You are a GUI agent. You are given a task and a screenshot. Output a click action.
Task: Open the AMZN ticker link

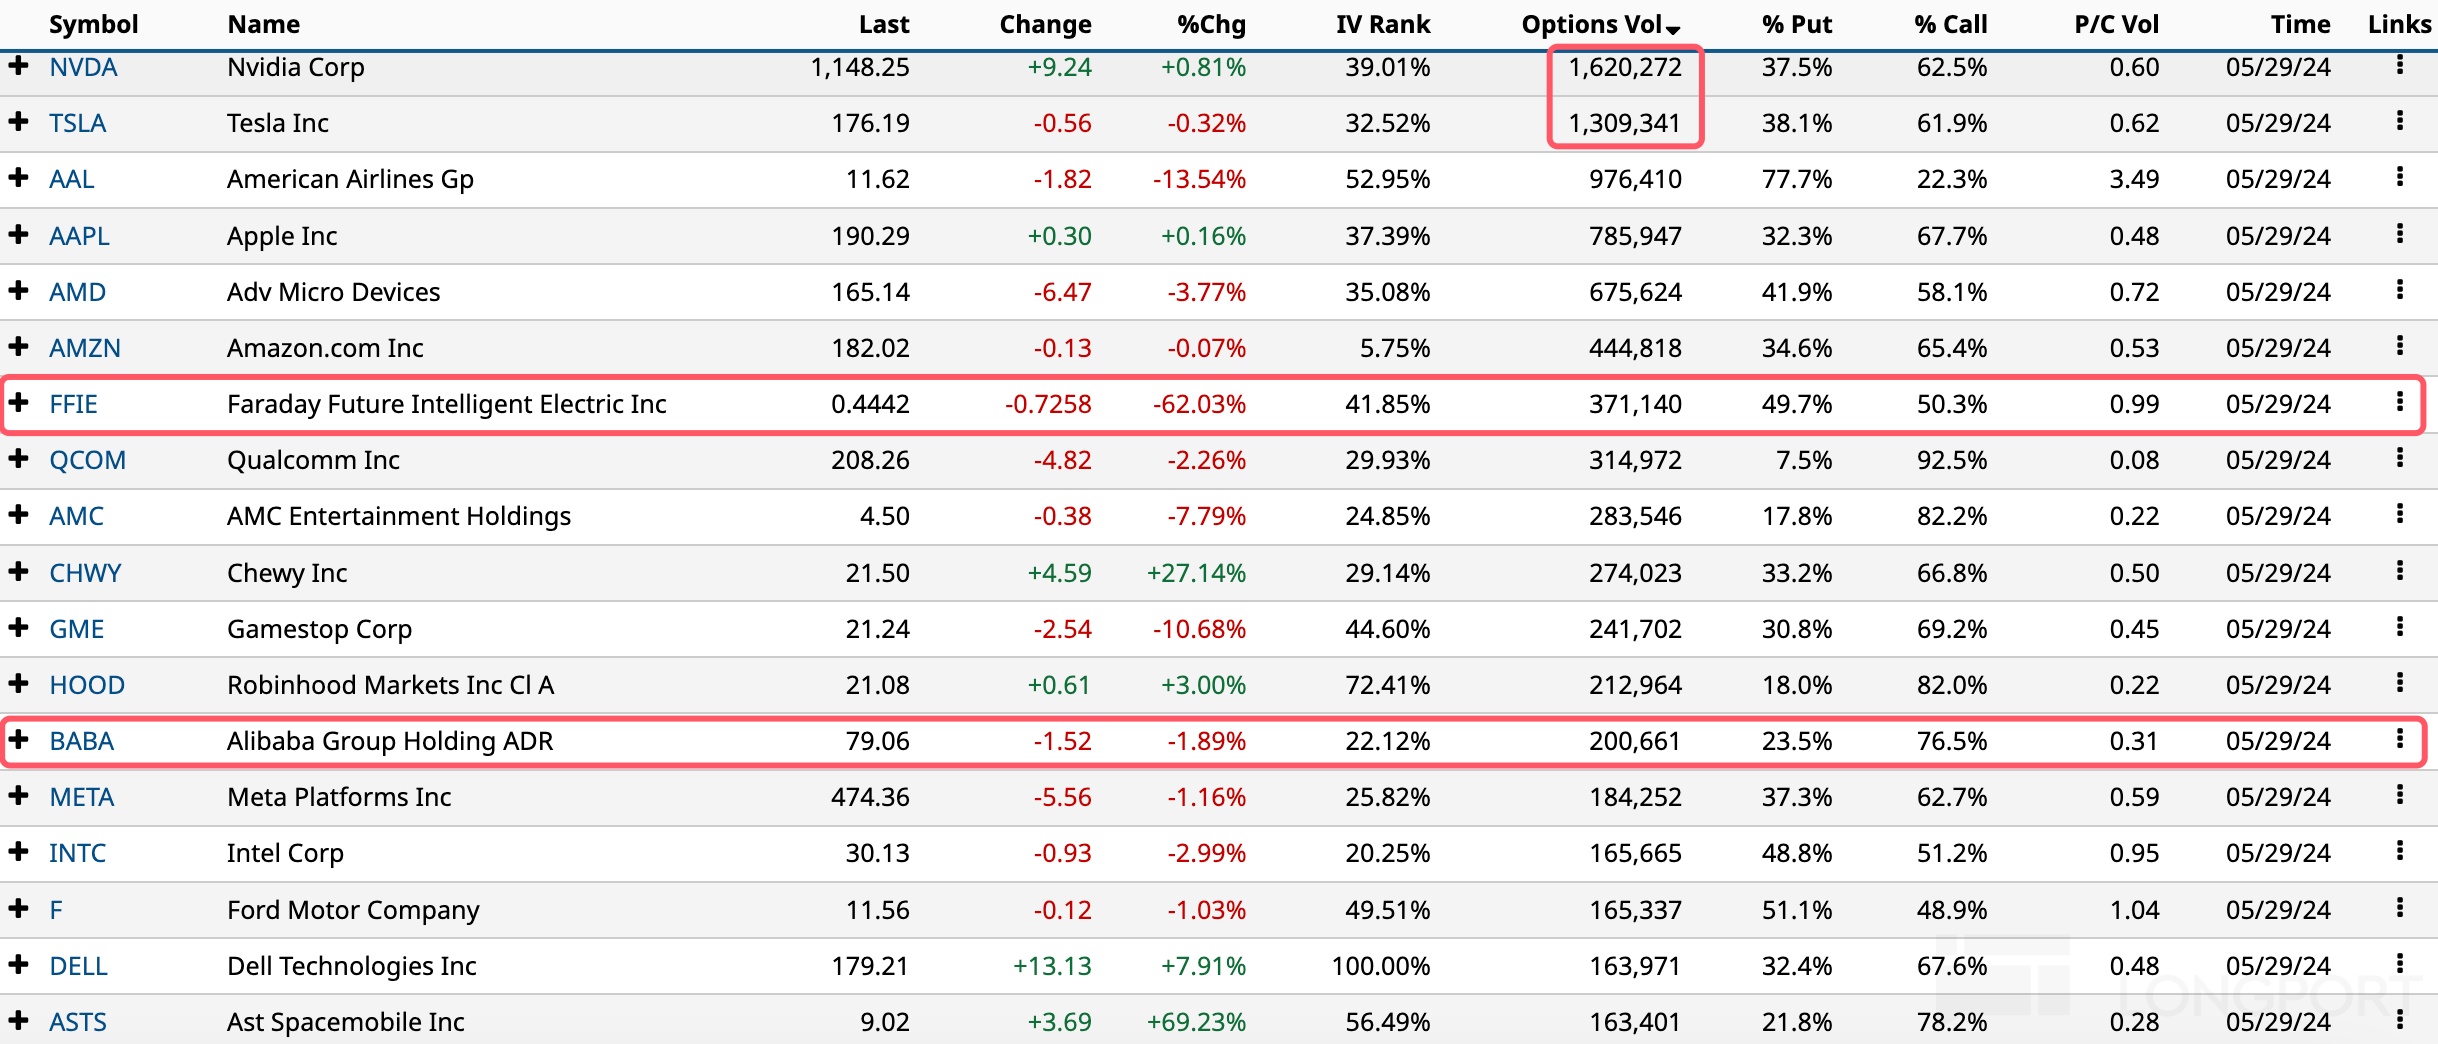click(85, 348)
